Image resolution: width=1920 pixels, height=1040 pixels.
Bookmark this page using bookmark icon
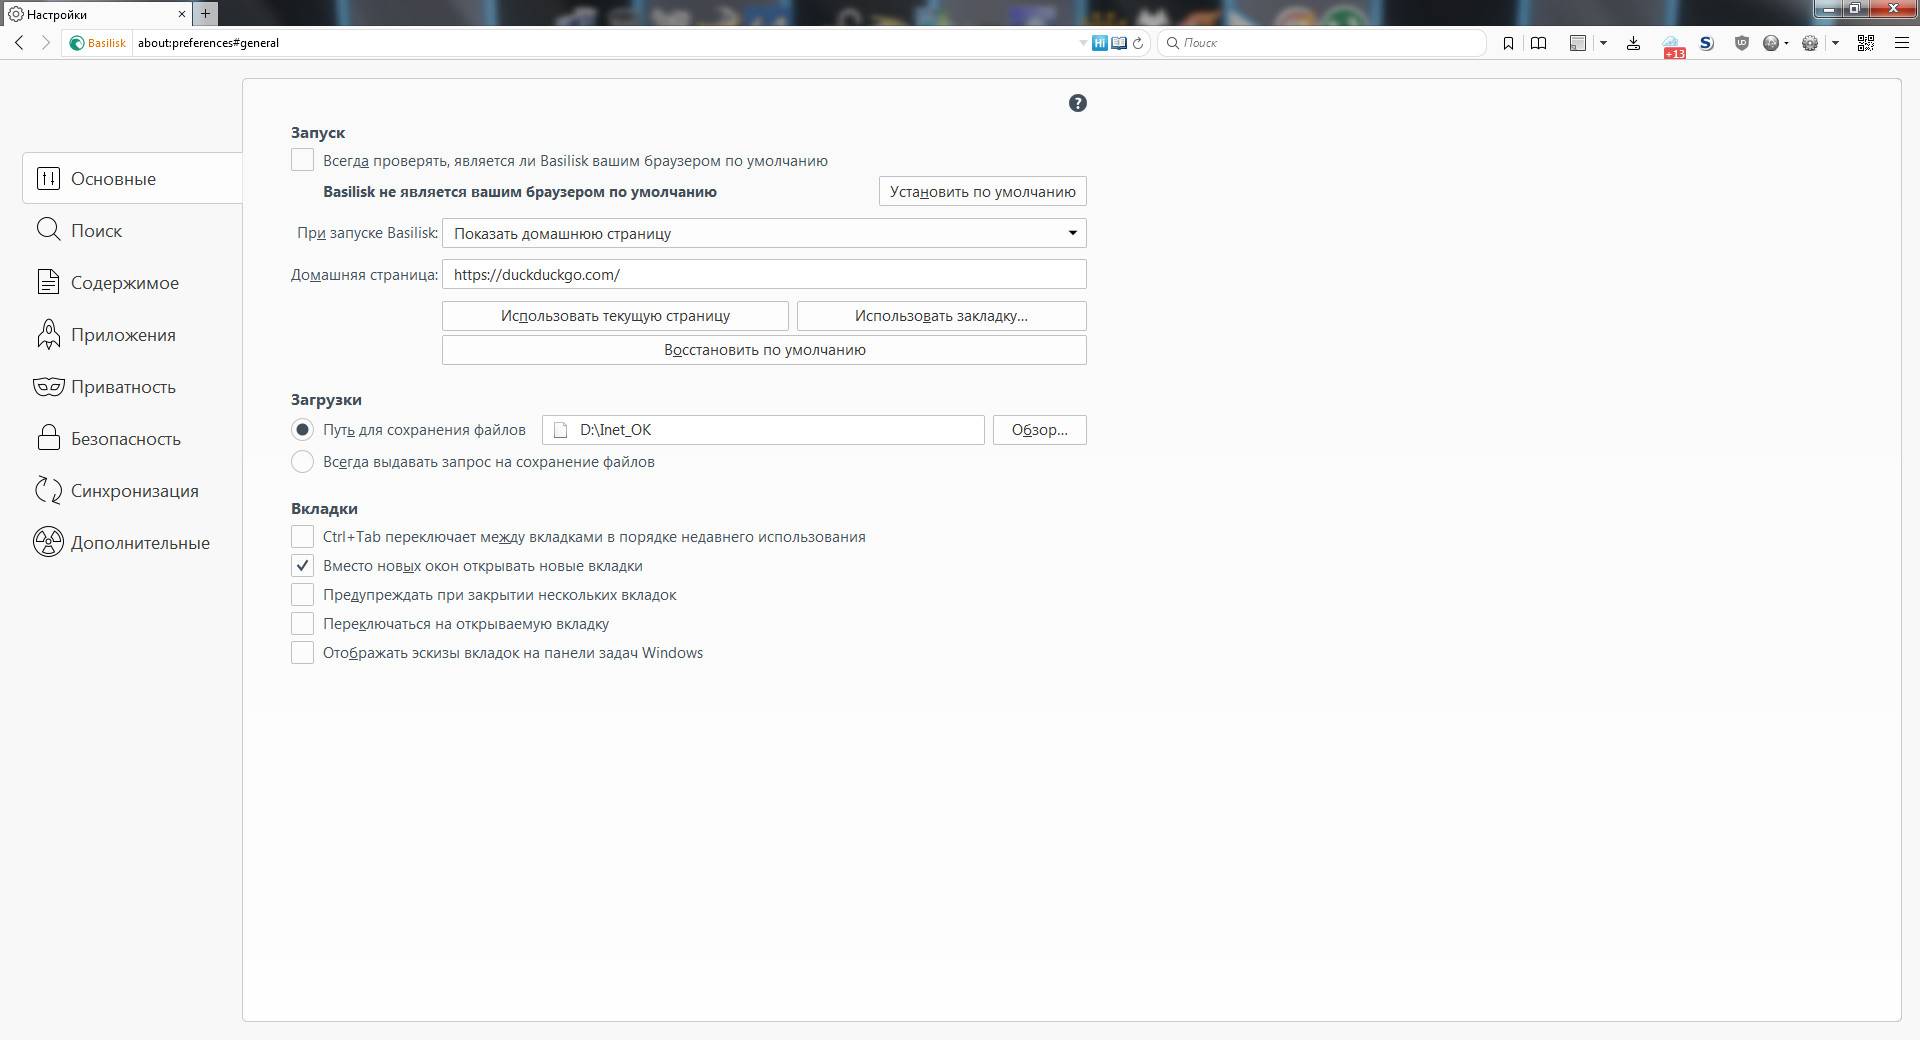(x=1508, y=43)
